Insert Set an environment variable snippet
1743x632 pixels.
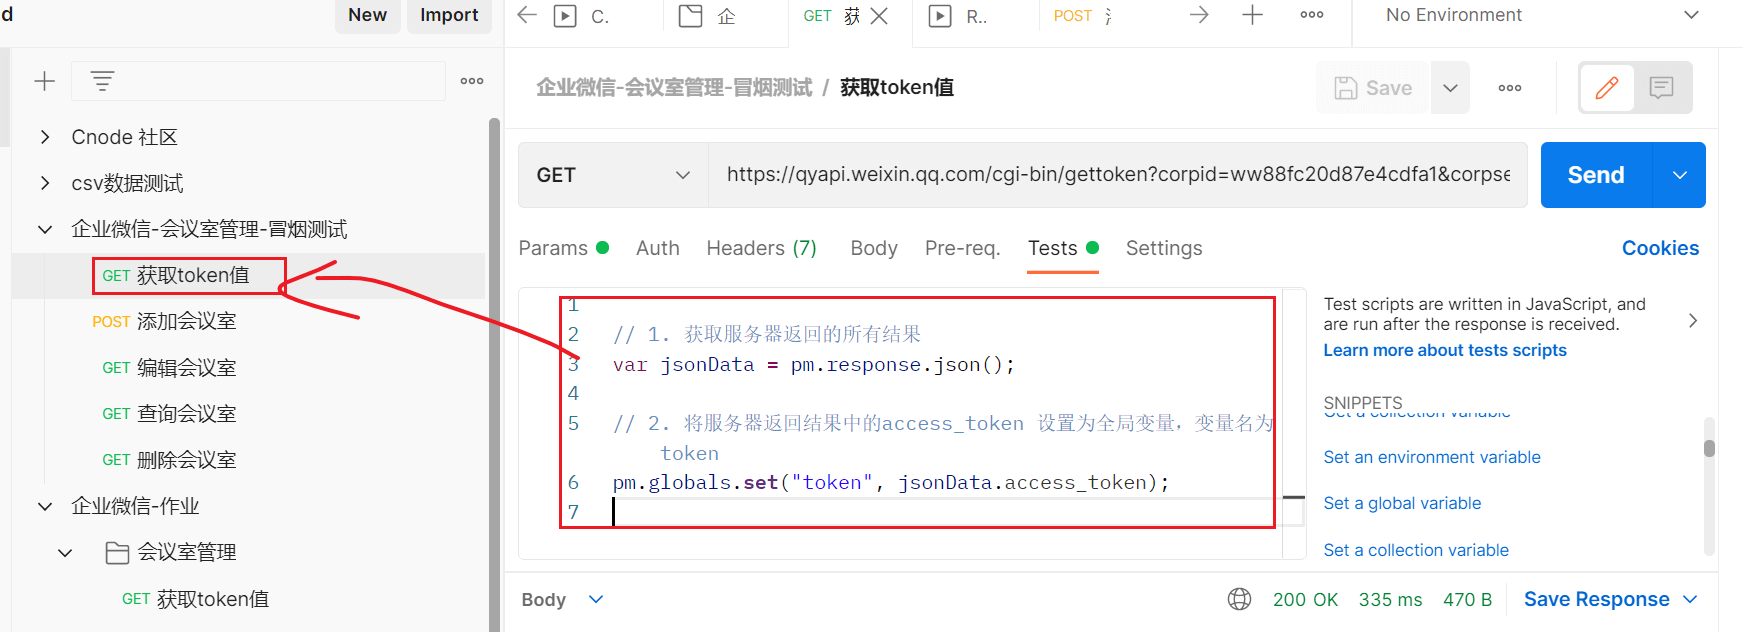point(1432,457)
